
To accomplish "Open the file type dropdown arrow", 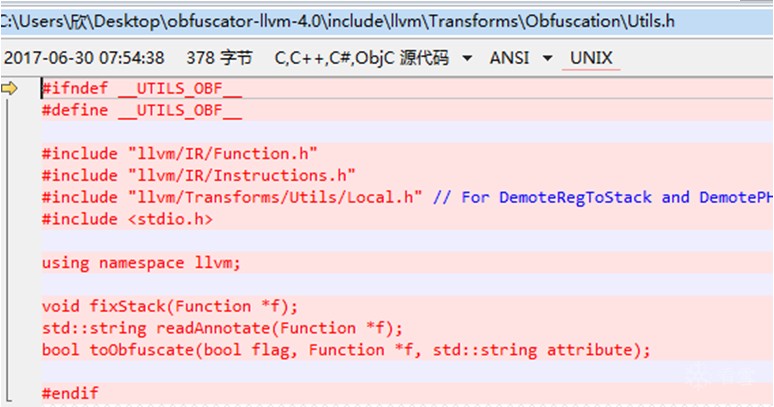I will point(466,59).
